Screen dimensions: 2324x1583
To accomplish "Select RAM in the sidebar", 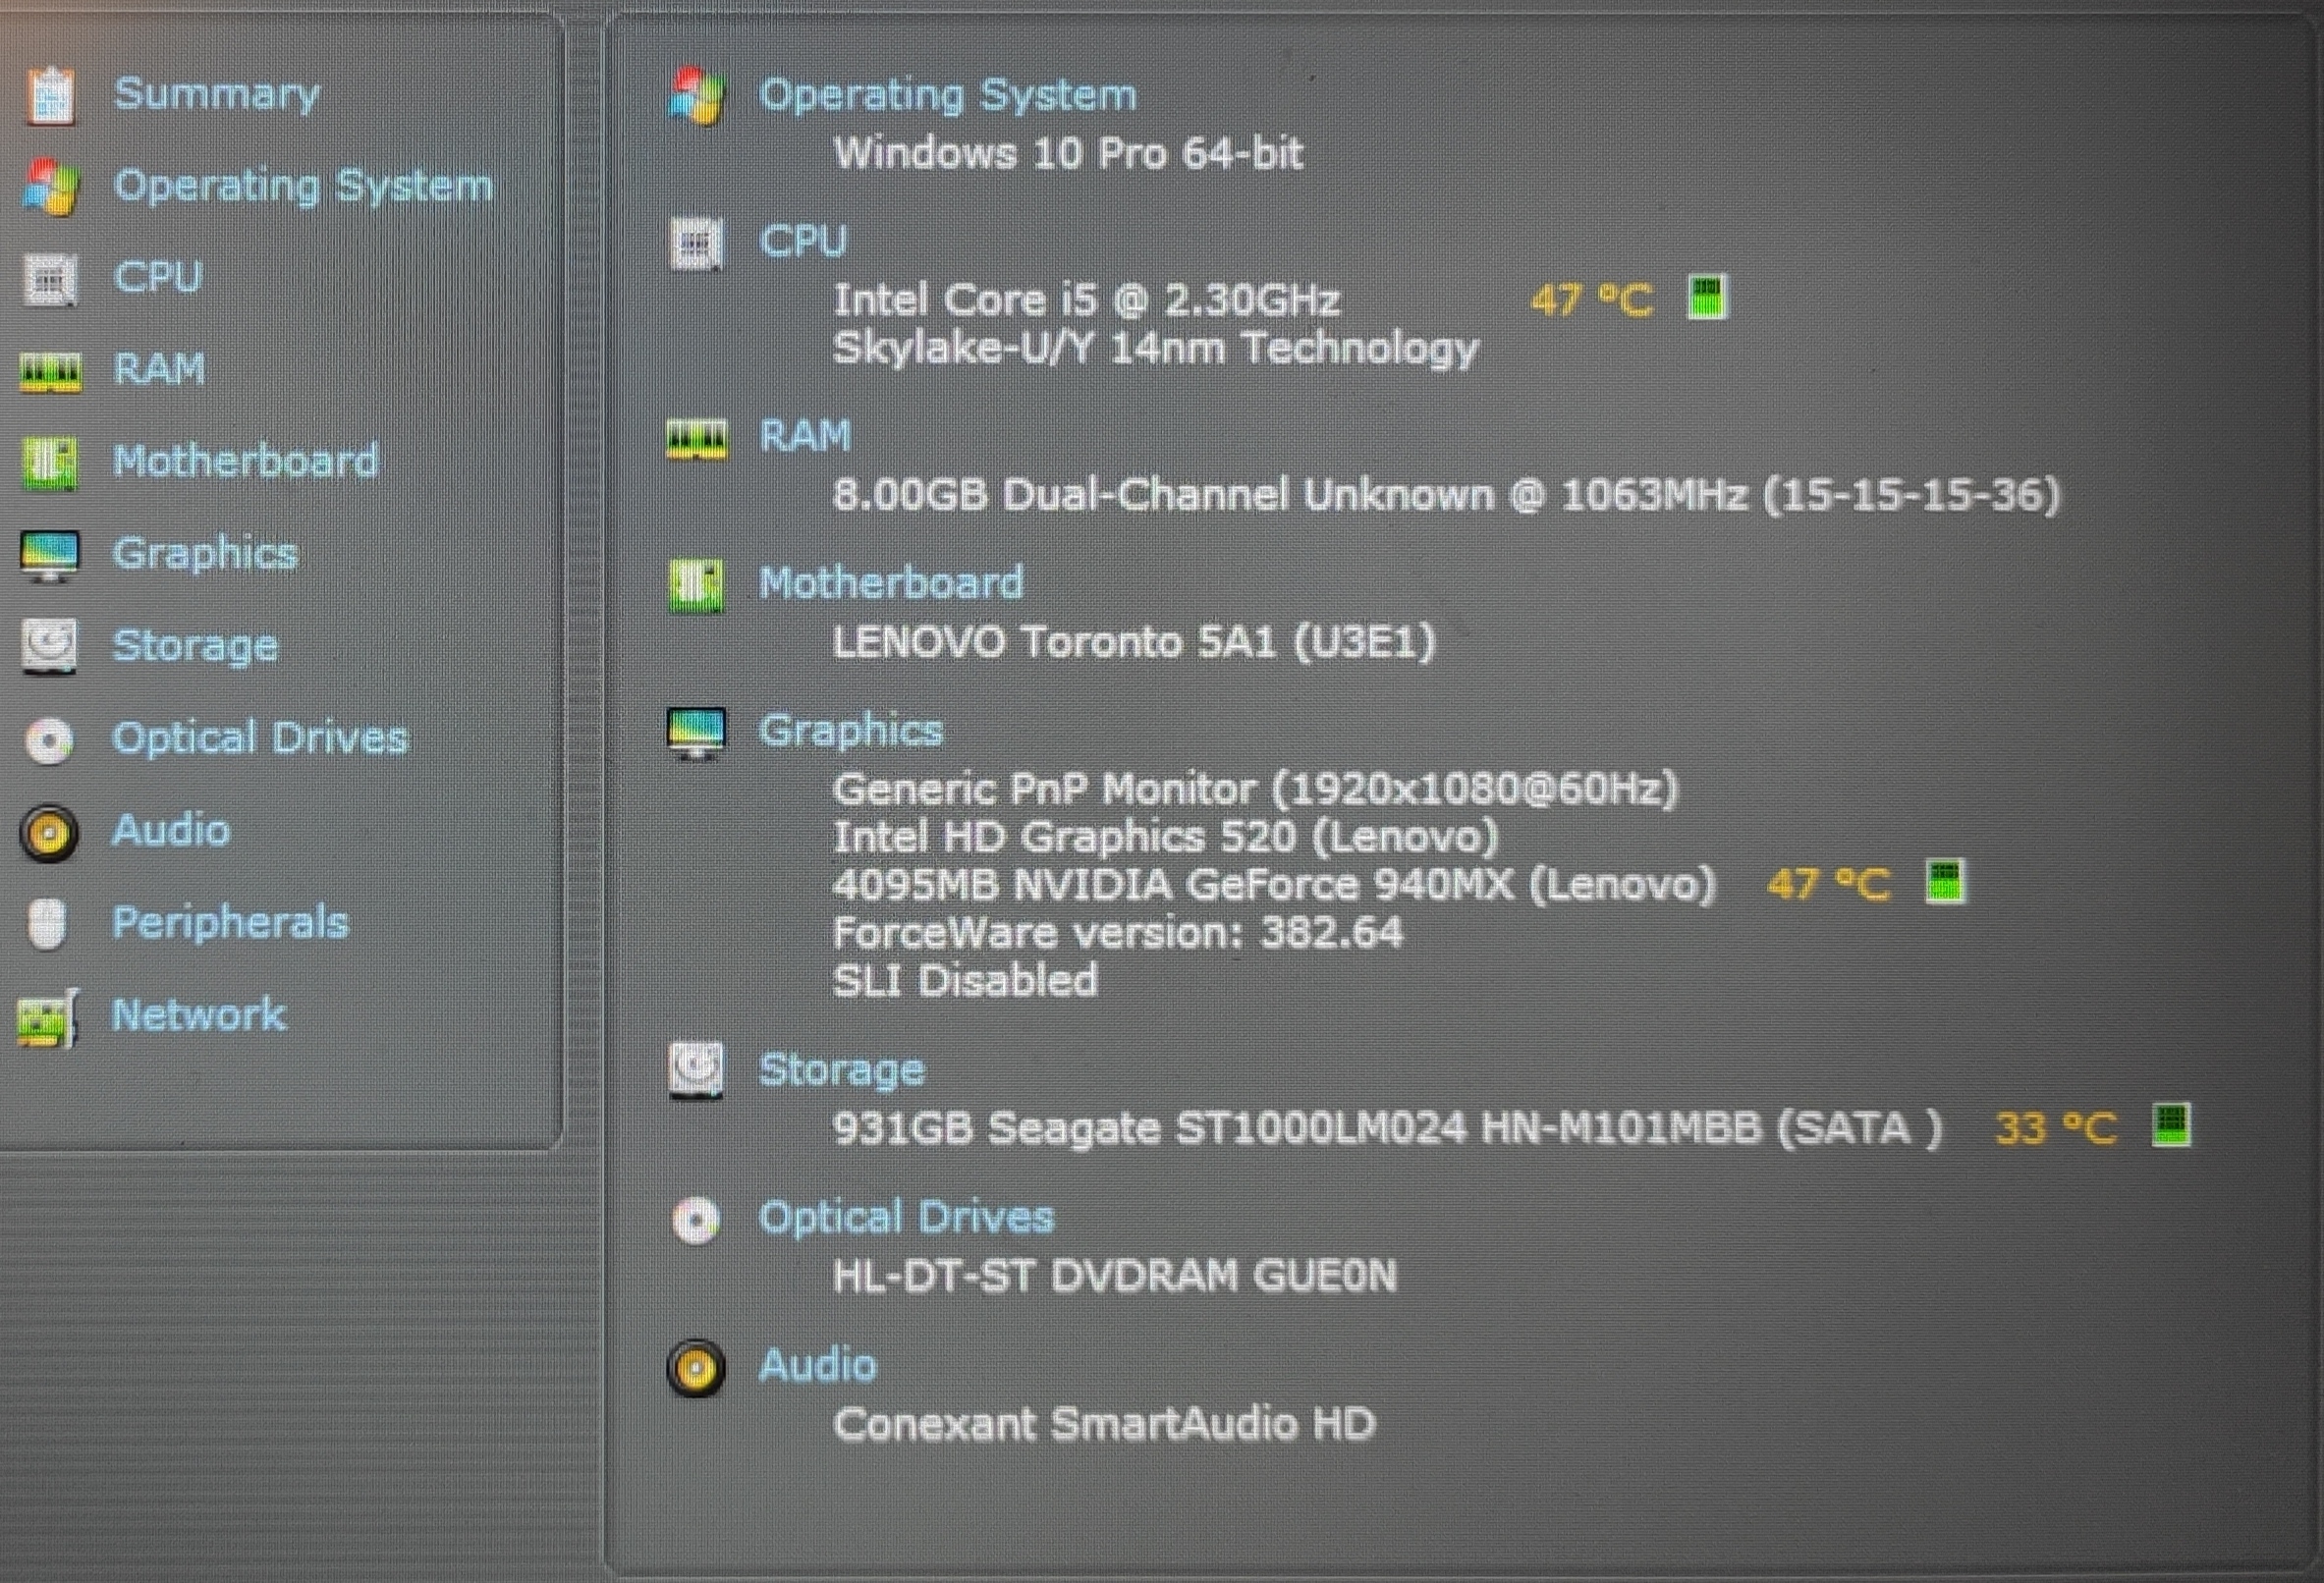I will [x=160, y=369].
